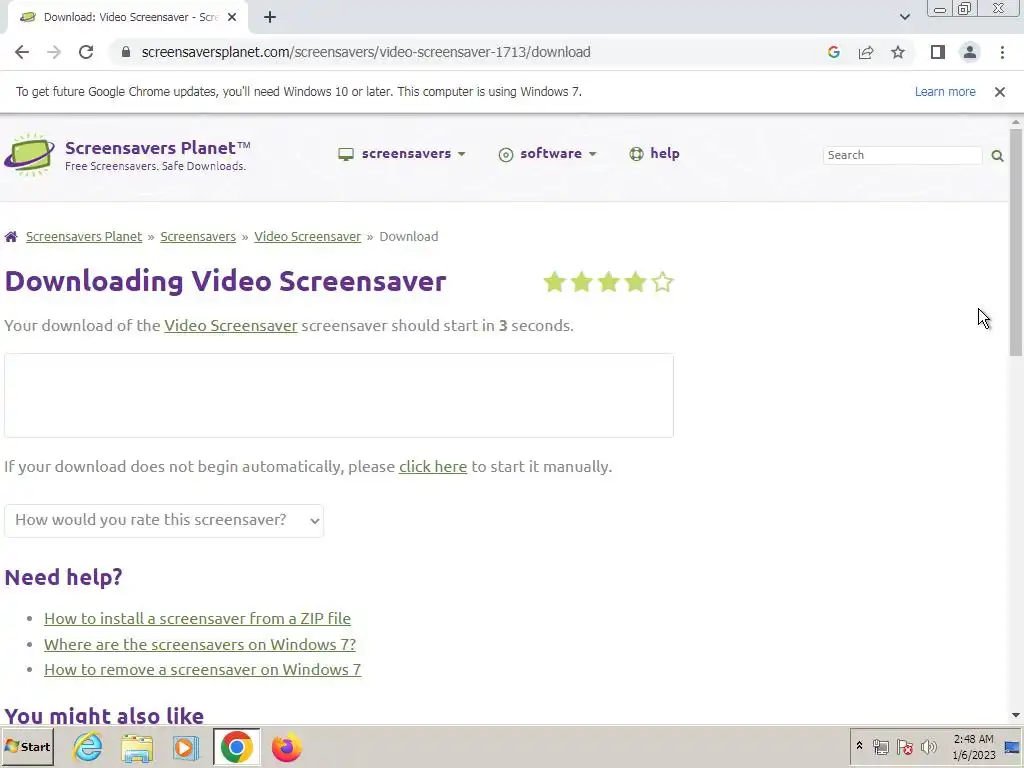The height and width of the screenshot is (768, 1024).
Task: Open 'How to install a screensaver from a ZIP file'
Action: (197, 618)
